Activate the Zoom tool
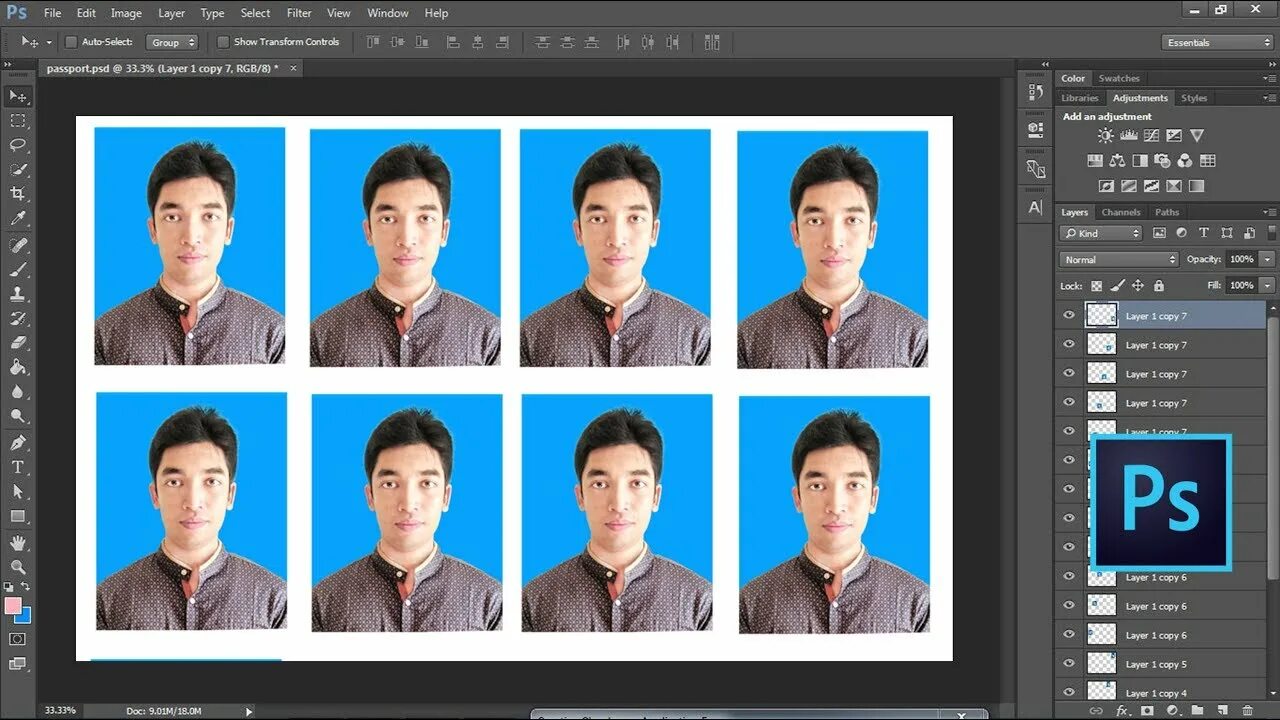This screenshot has width=1280, height=720. tap(18, 567)
